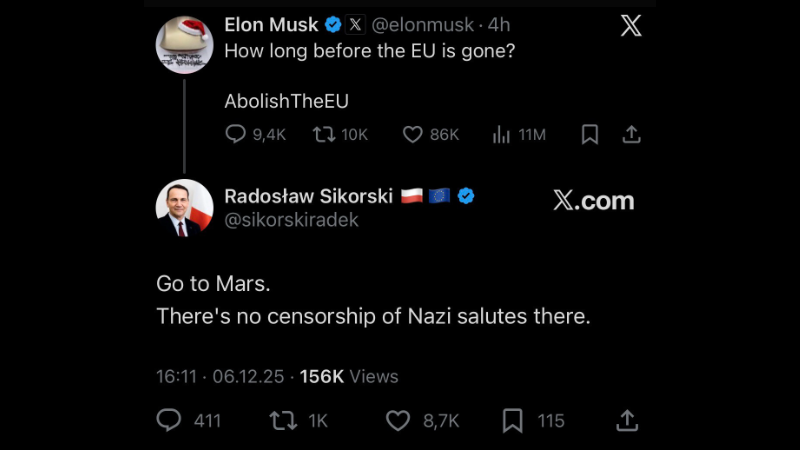
Task: Open Radosław Sikorski's avatar photo
Action: 185,209
